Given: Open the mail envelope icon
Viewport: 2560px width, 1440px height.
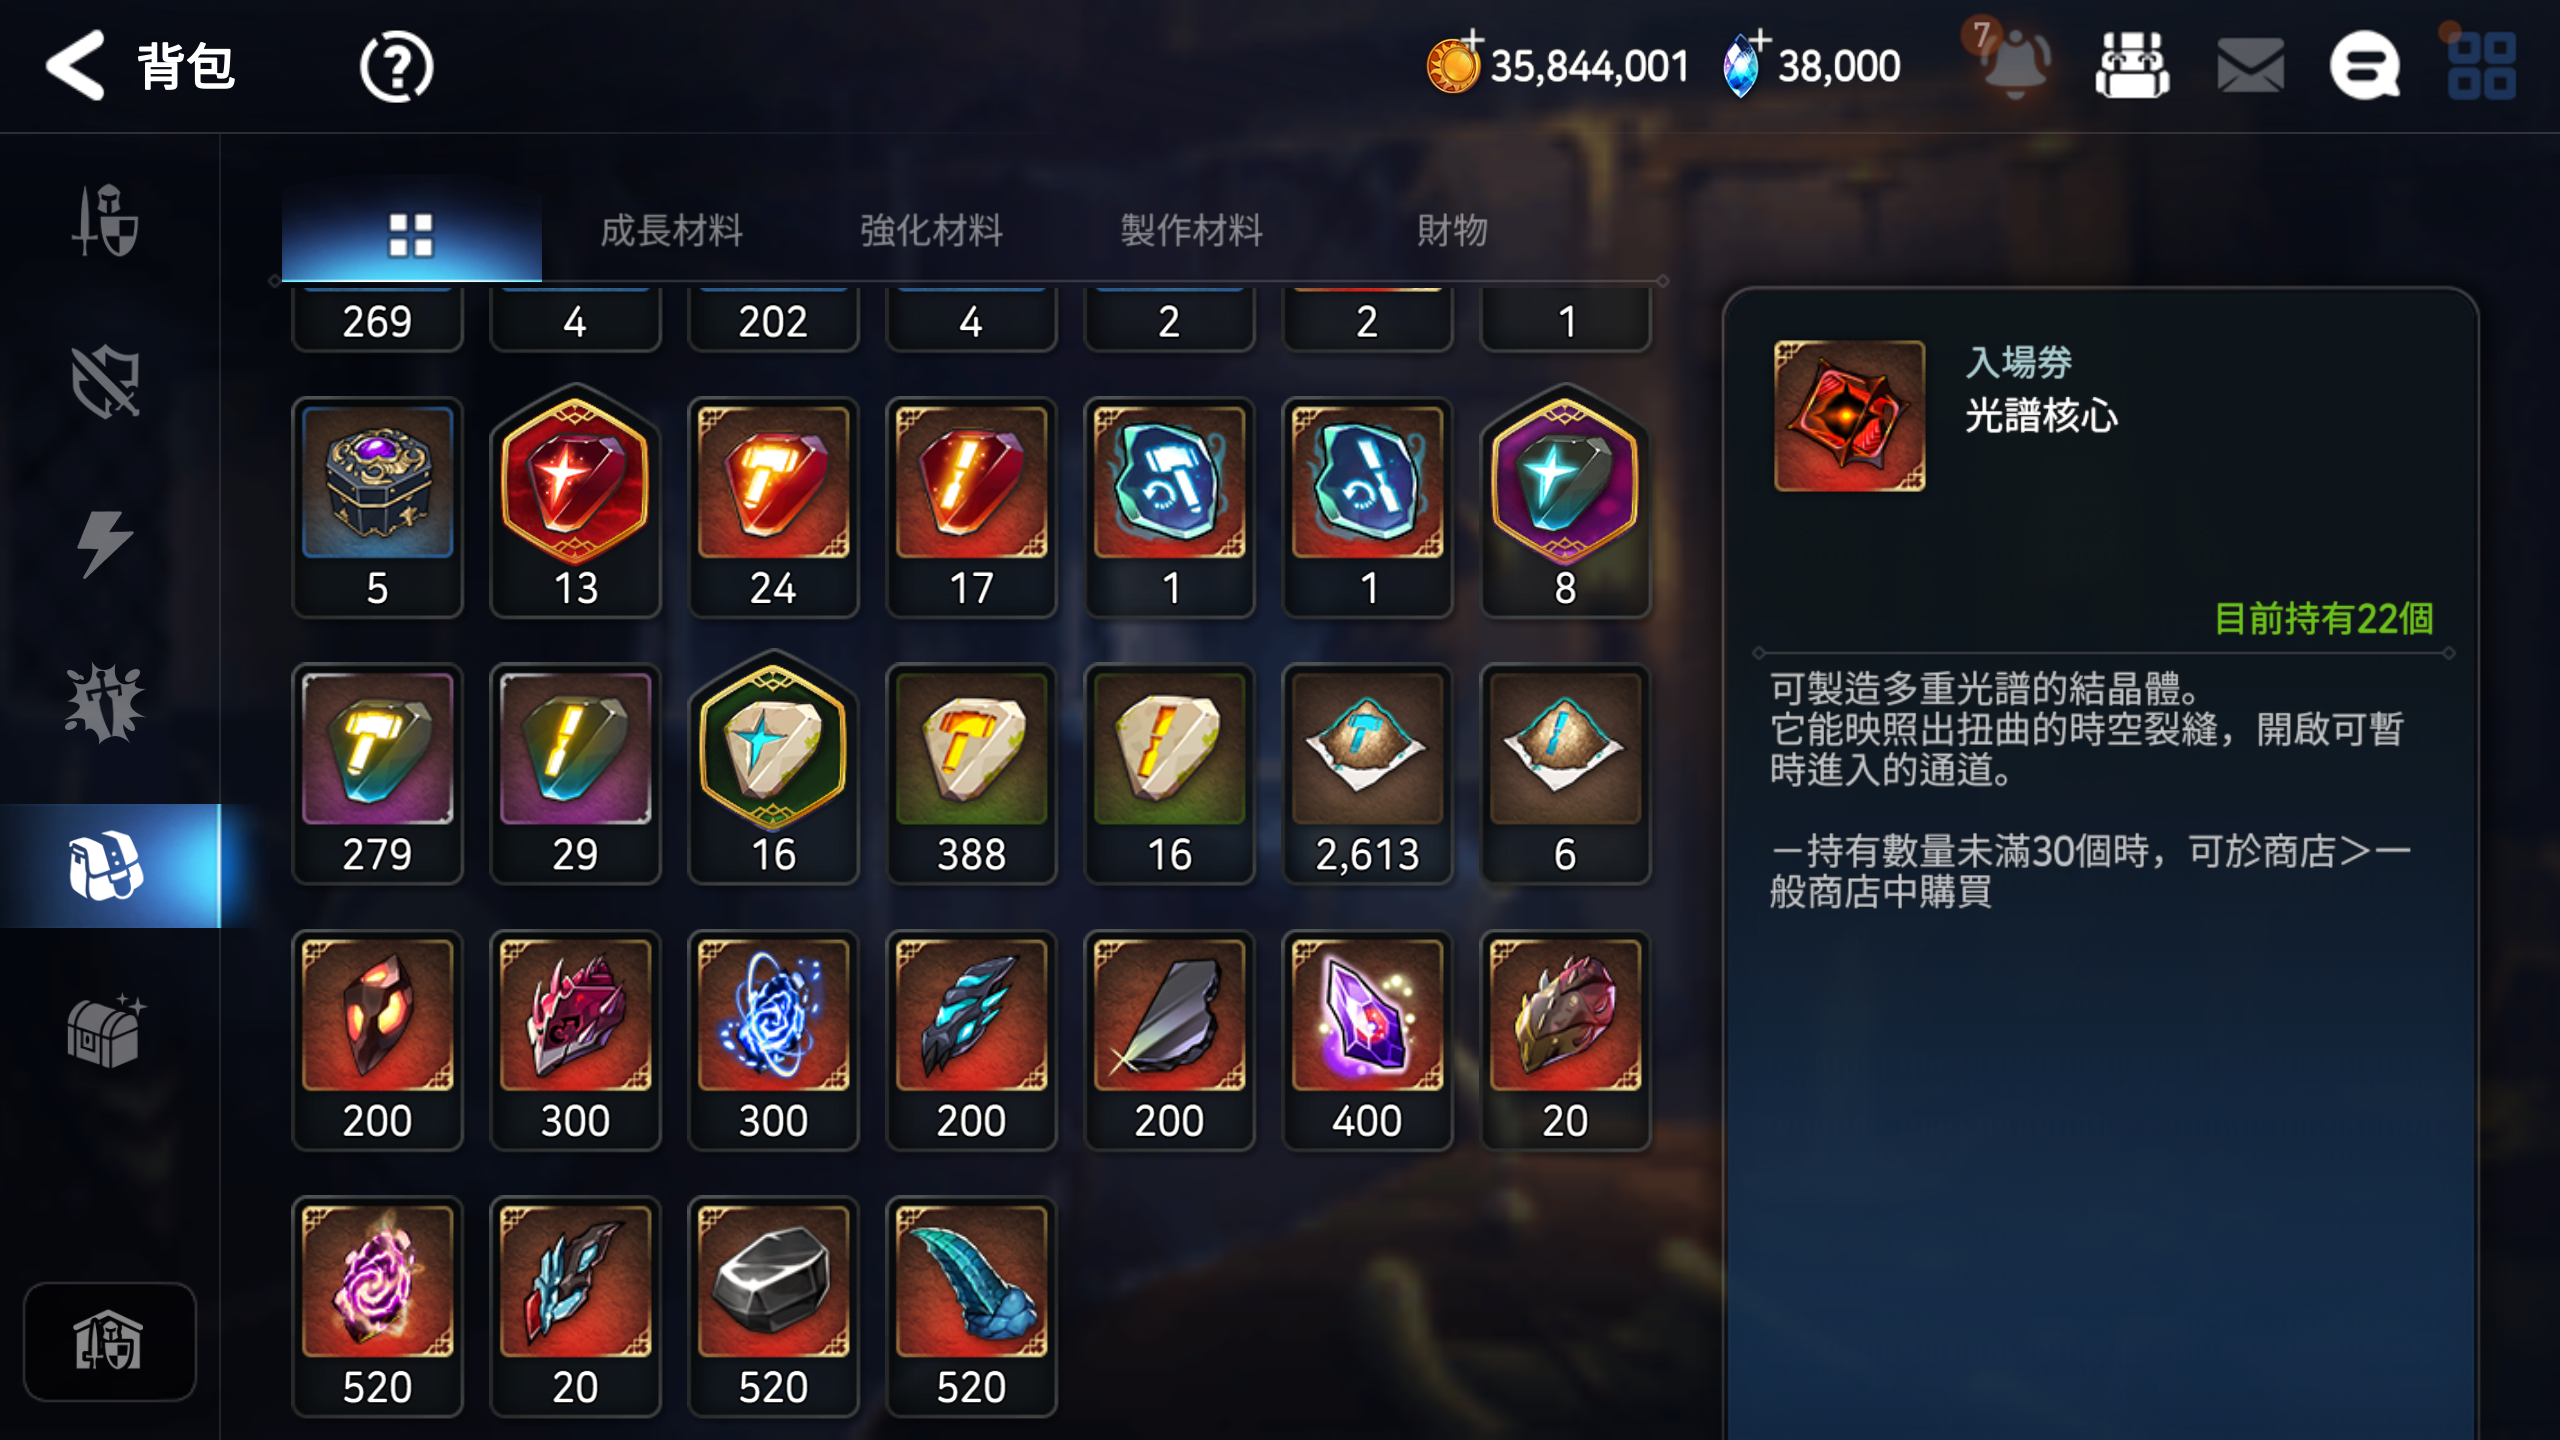Looking at the screenshot, I should pos(2249,66).
